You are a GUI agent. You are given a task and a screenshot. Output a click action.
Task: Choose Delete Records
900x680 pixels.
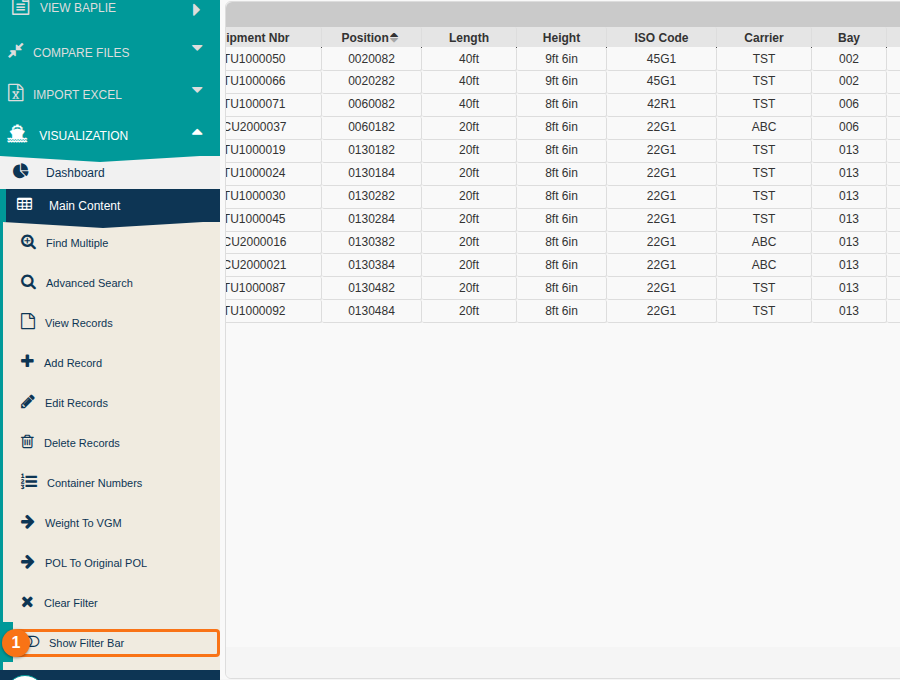click(x=82, y=443)
